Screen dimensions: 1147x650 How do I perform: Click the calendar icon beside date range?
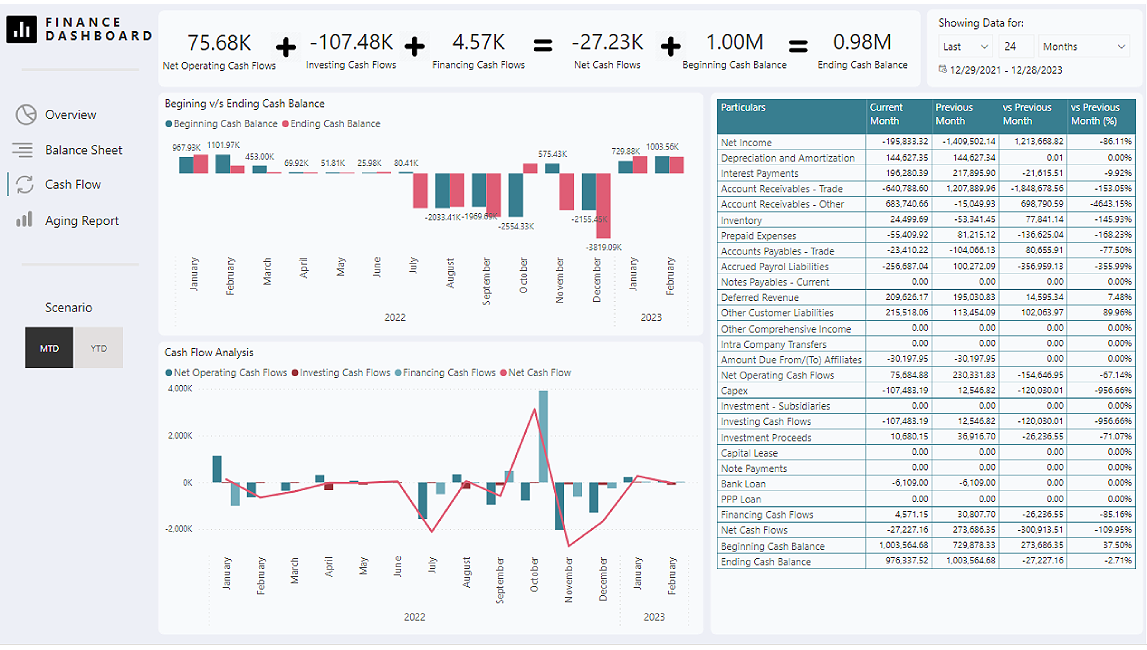tap(943, 69)
